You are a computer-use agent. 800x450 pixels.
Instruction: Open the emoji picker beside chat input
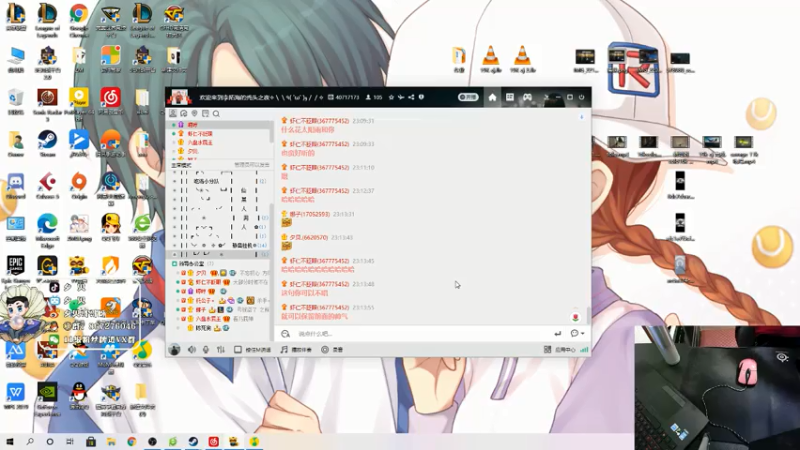(286, 334)
